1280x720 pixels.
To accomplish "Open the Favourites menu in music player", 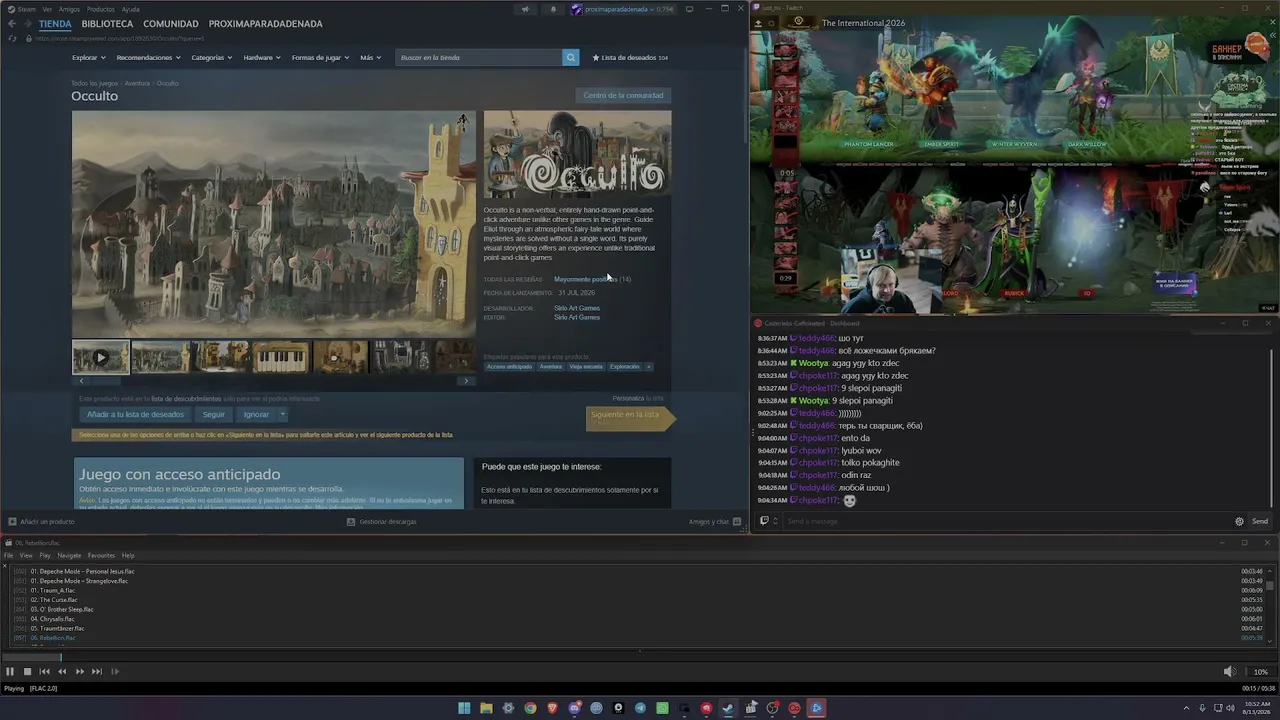I will [101, 556].
